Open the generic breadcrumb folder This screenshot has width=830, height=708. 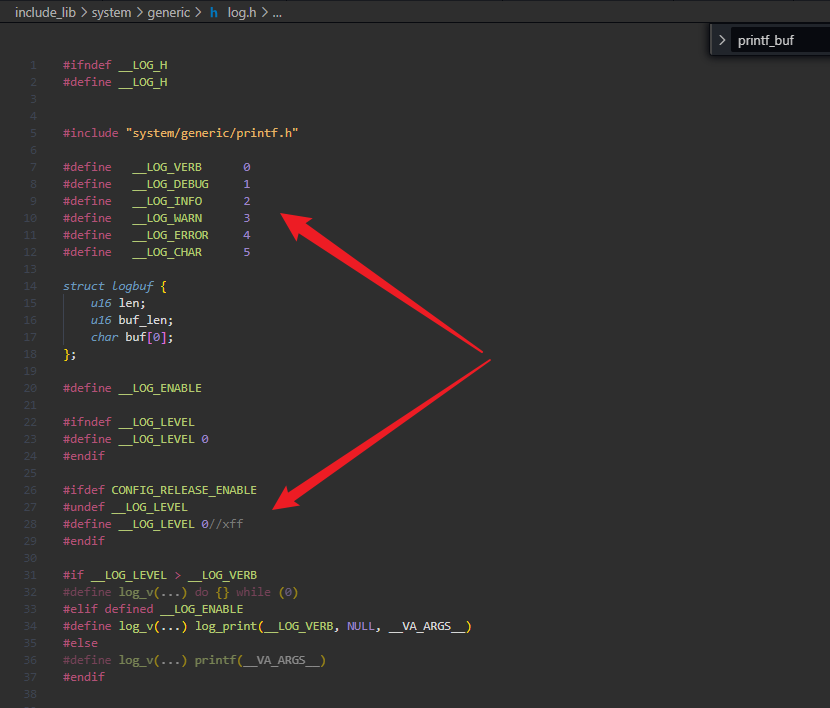coord(168,12)
